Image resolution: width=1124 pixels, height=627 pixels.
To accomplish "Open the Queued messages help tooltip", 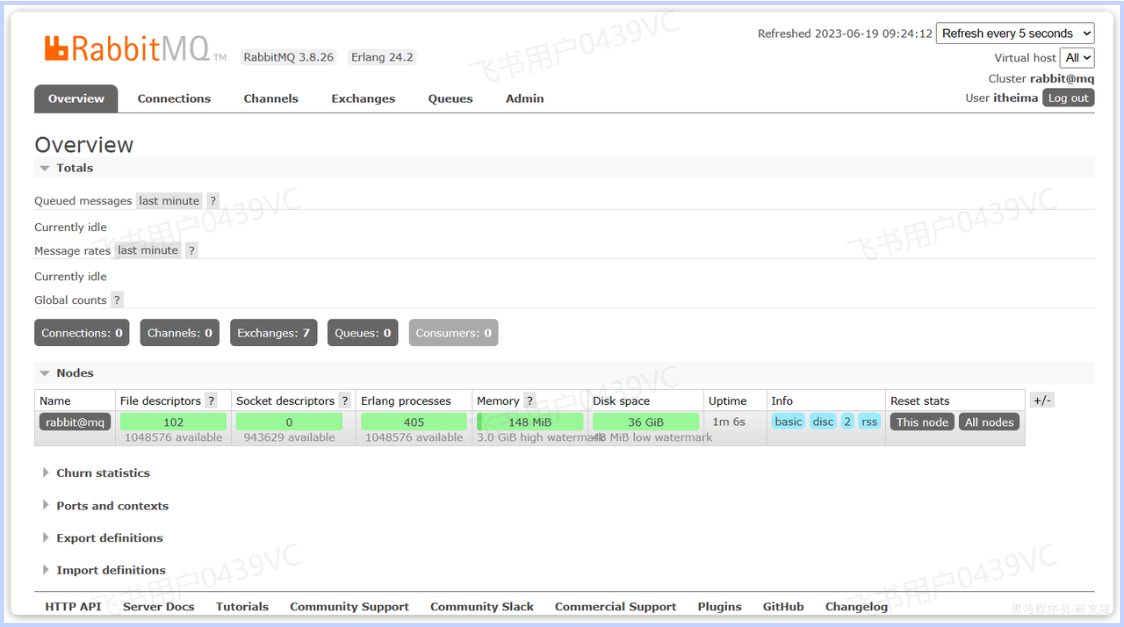I will tap(212, 200).
